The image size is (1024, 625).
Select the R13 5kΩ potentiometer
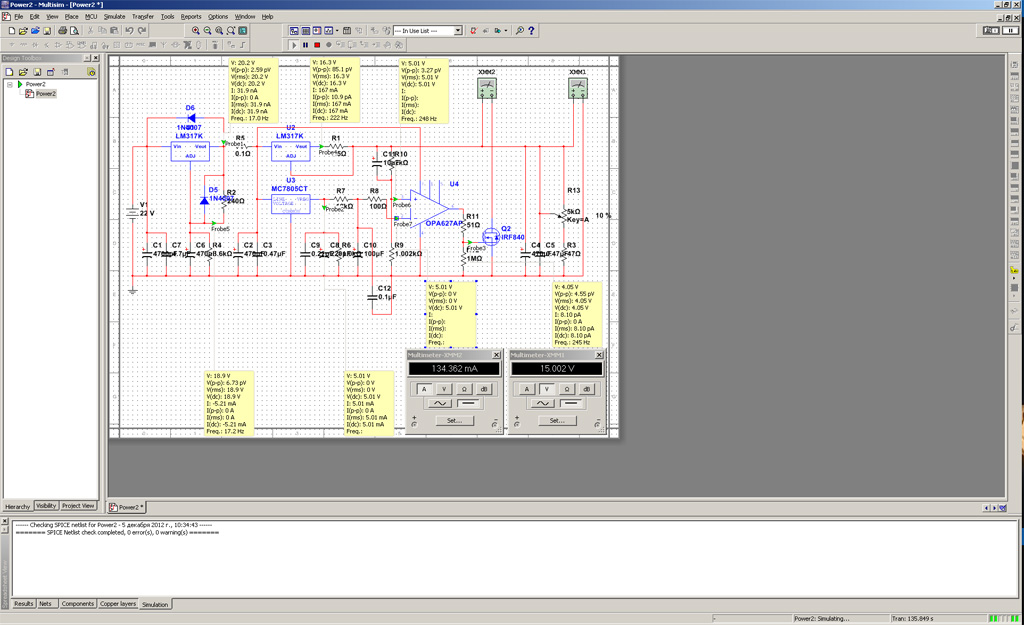pos(564,214)
